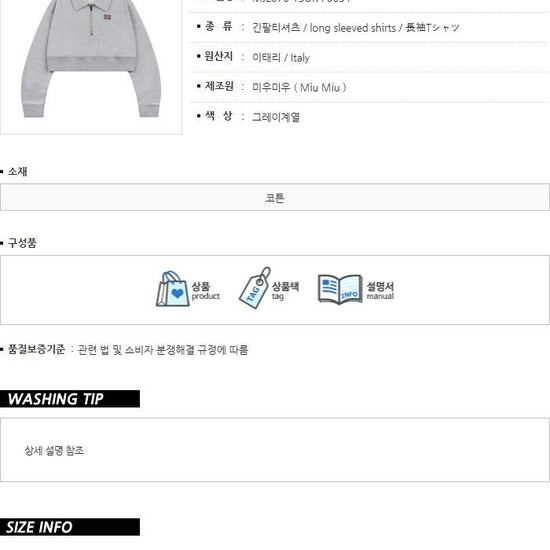The image size is (550, 550).
Task: Click the 이태리 / Italy origin text
Action: [x=281, y=57]
